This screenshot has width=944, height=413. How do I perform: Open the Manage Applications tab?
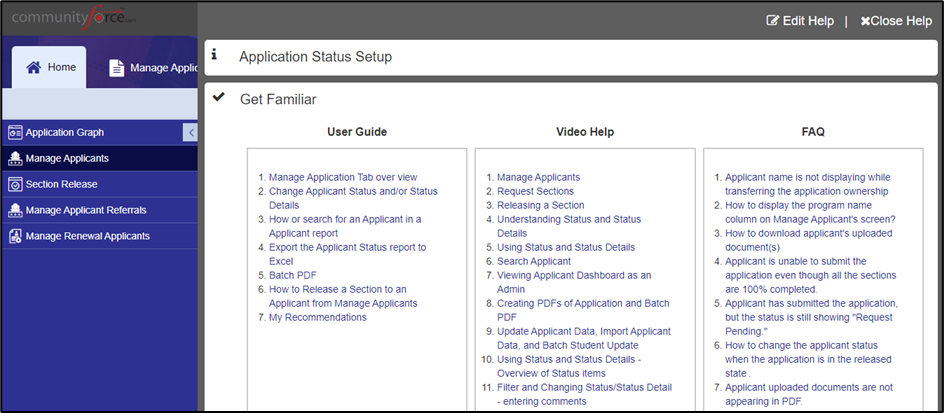pos(152,68)
